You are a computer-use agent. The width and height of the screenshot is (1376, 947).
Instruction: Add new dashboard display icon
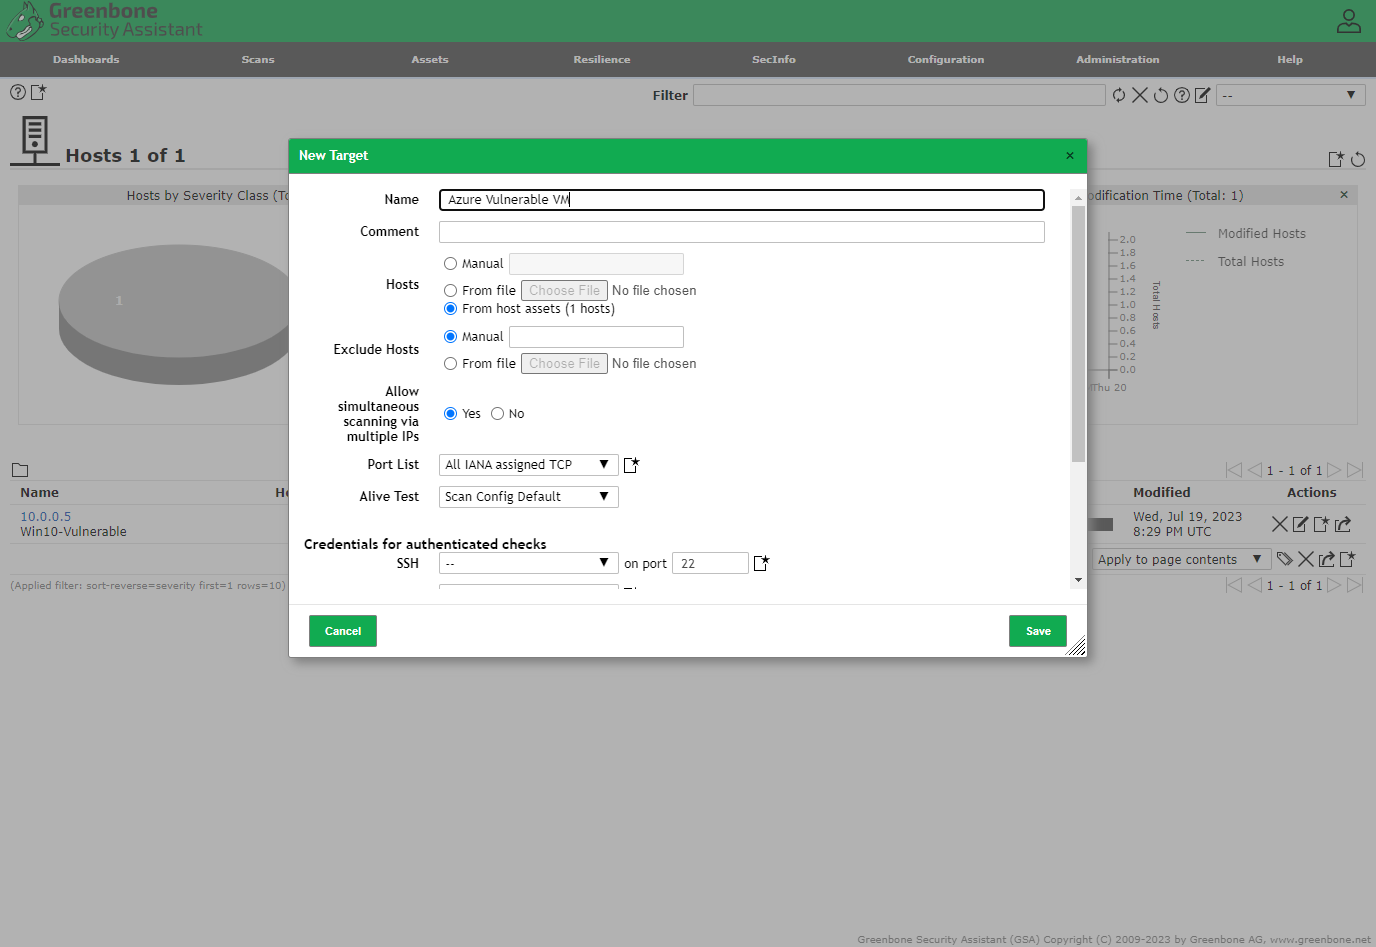pos(1336,159)
